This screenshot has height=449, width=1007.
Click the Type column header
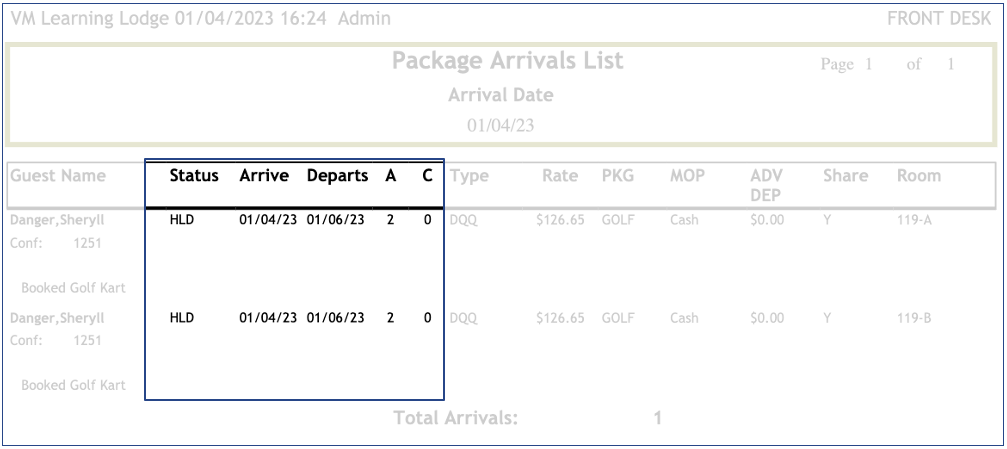coord(469,176)
